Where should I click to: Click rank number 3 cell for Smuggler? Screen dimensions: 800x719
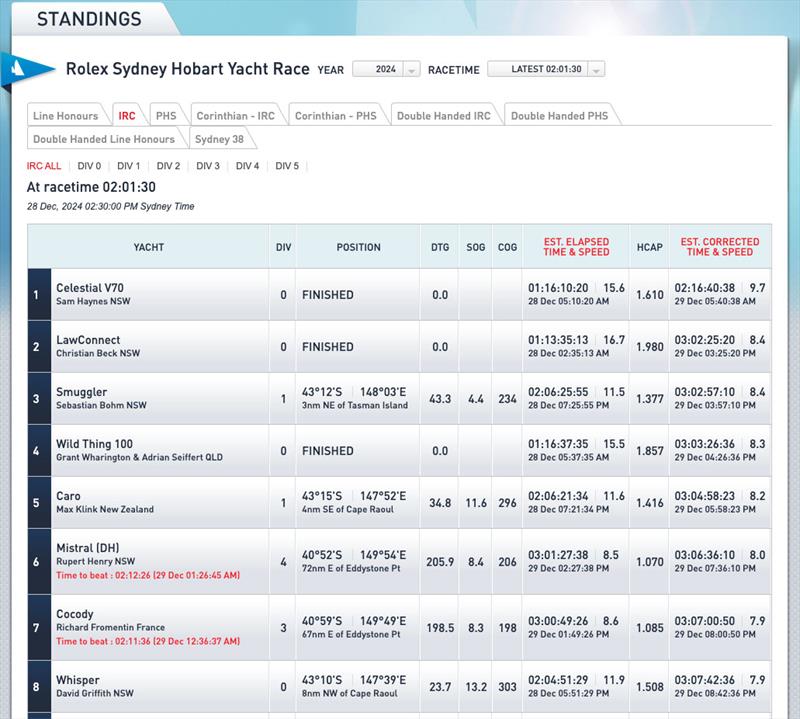pyautogui.click(x=39, y=399)
